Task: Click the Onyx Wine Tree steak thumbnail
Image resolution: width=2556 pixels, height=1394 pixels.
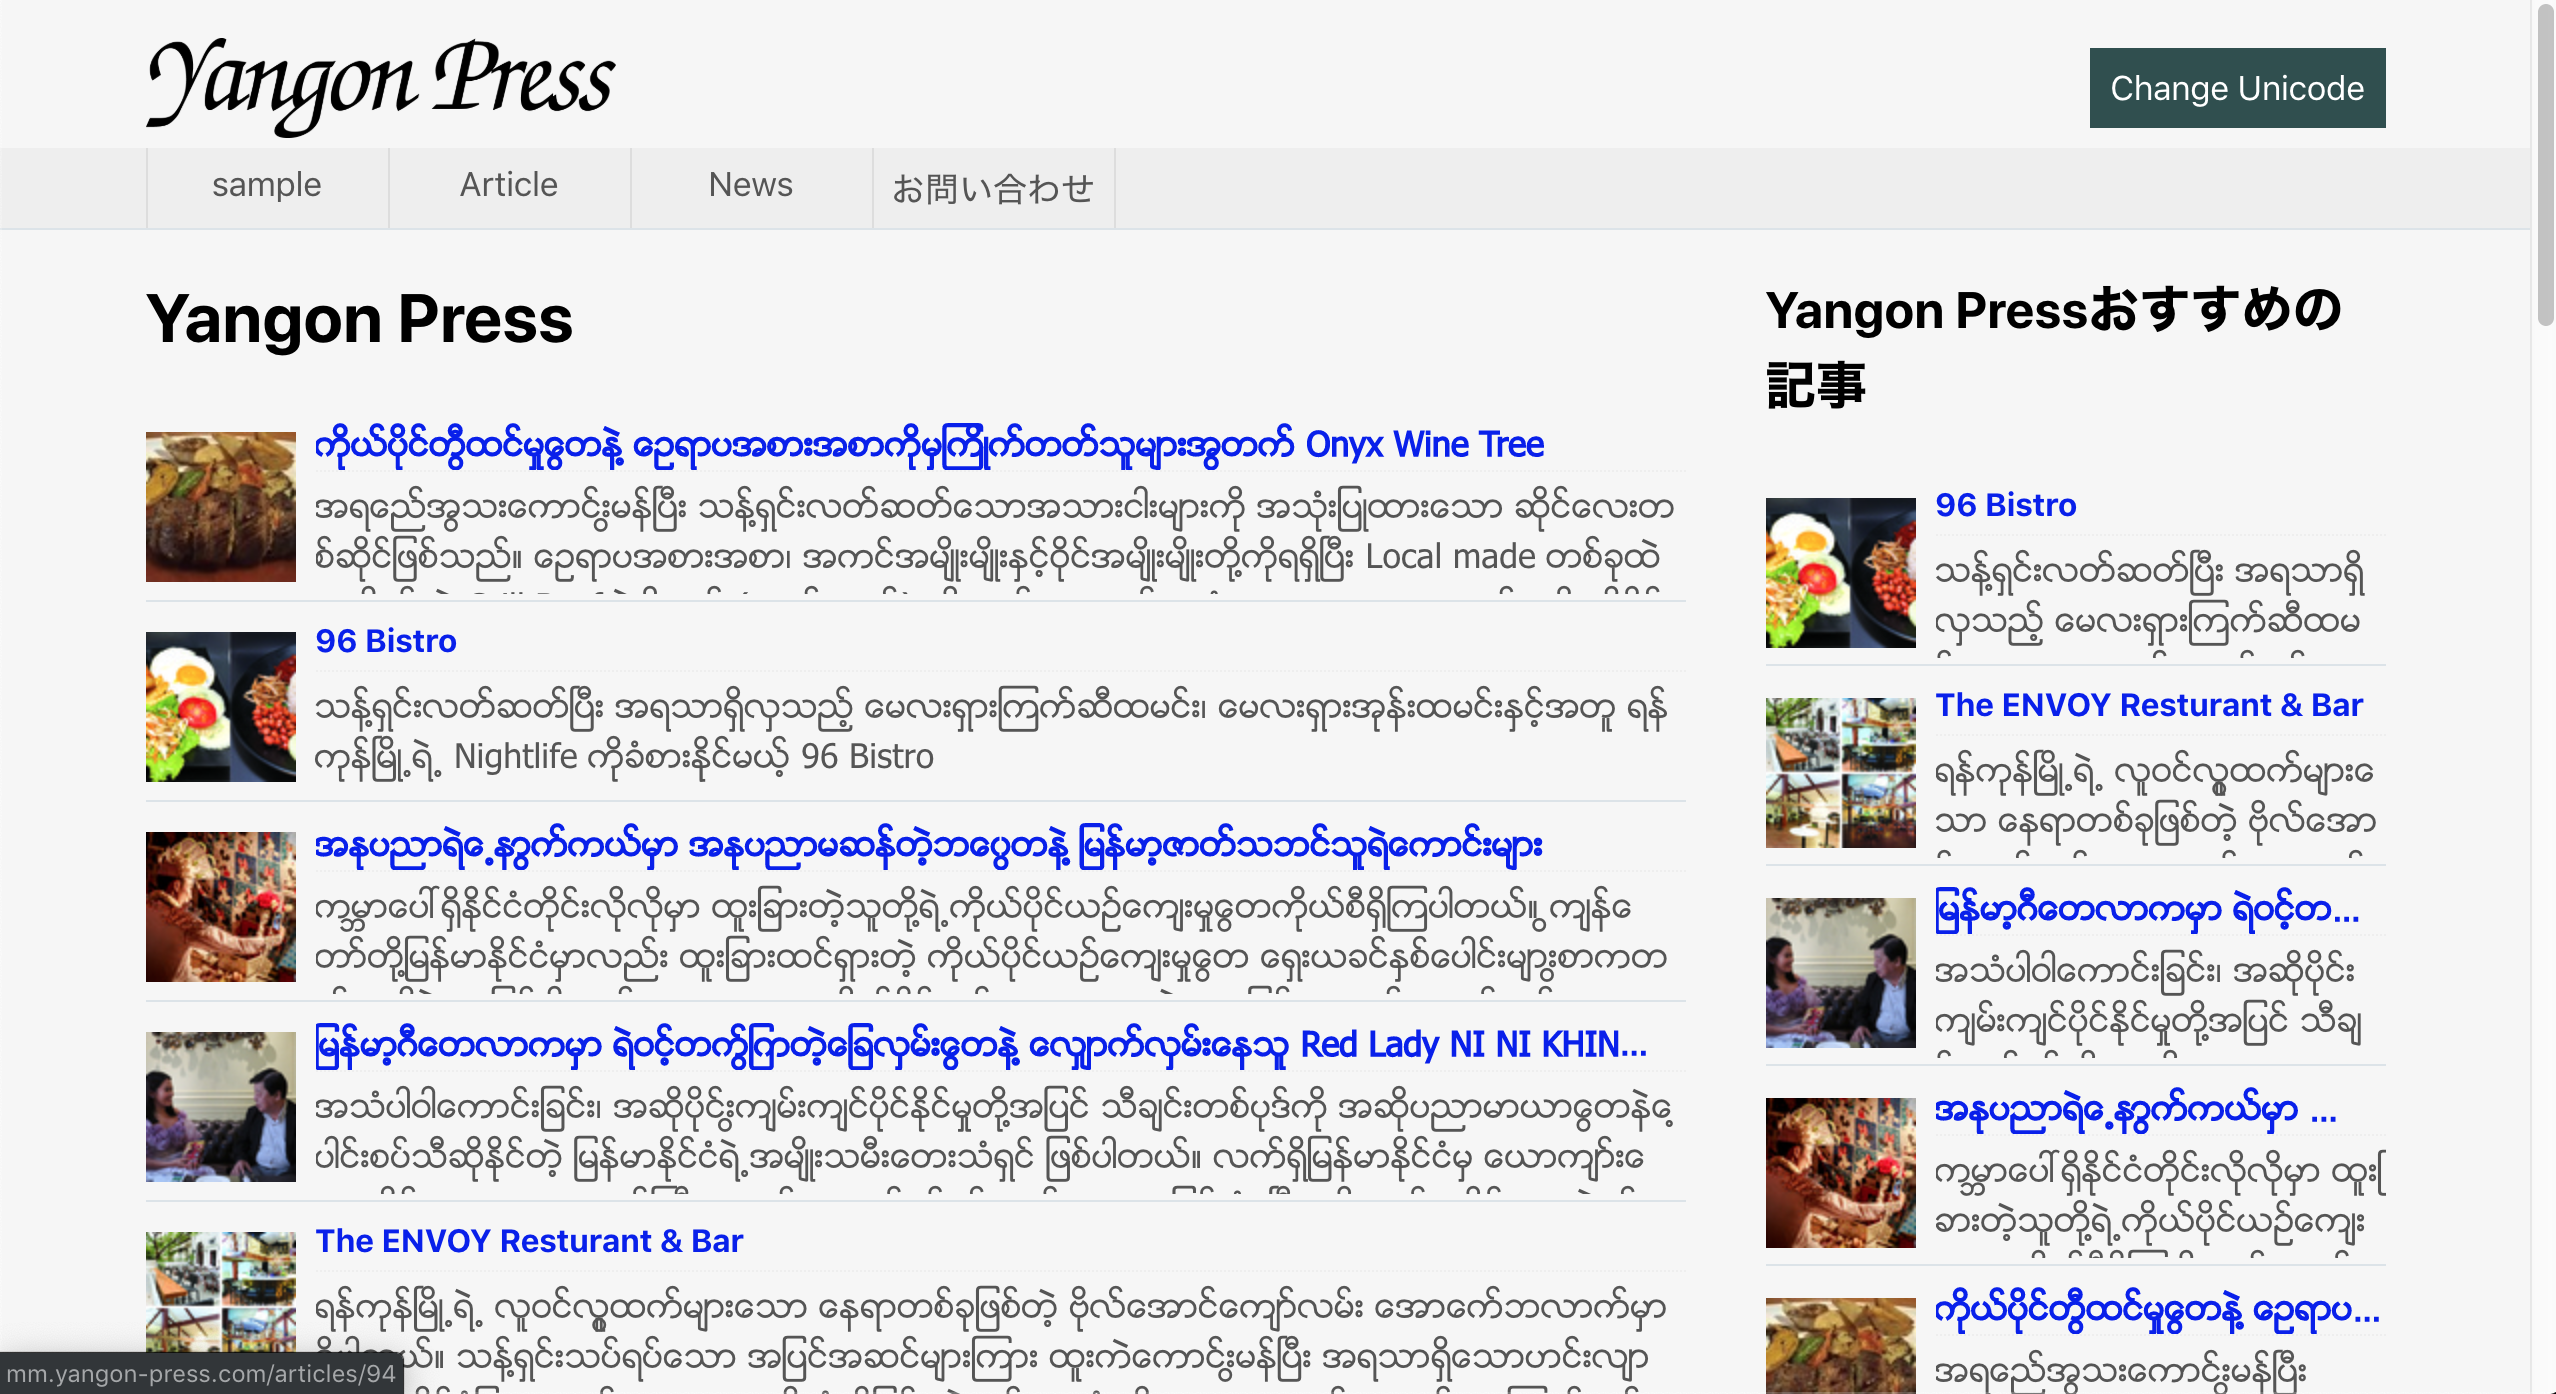Action: click(221, 507)
